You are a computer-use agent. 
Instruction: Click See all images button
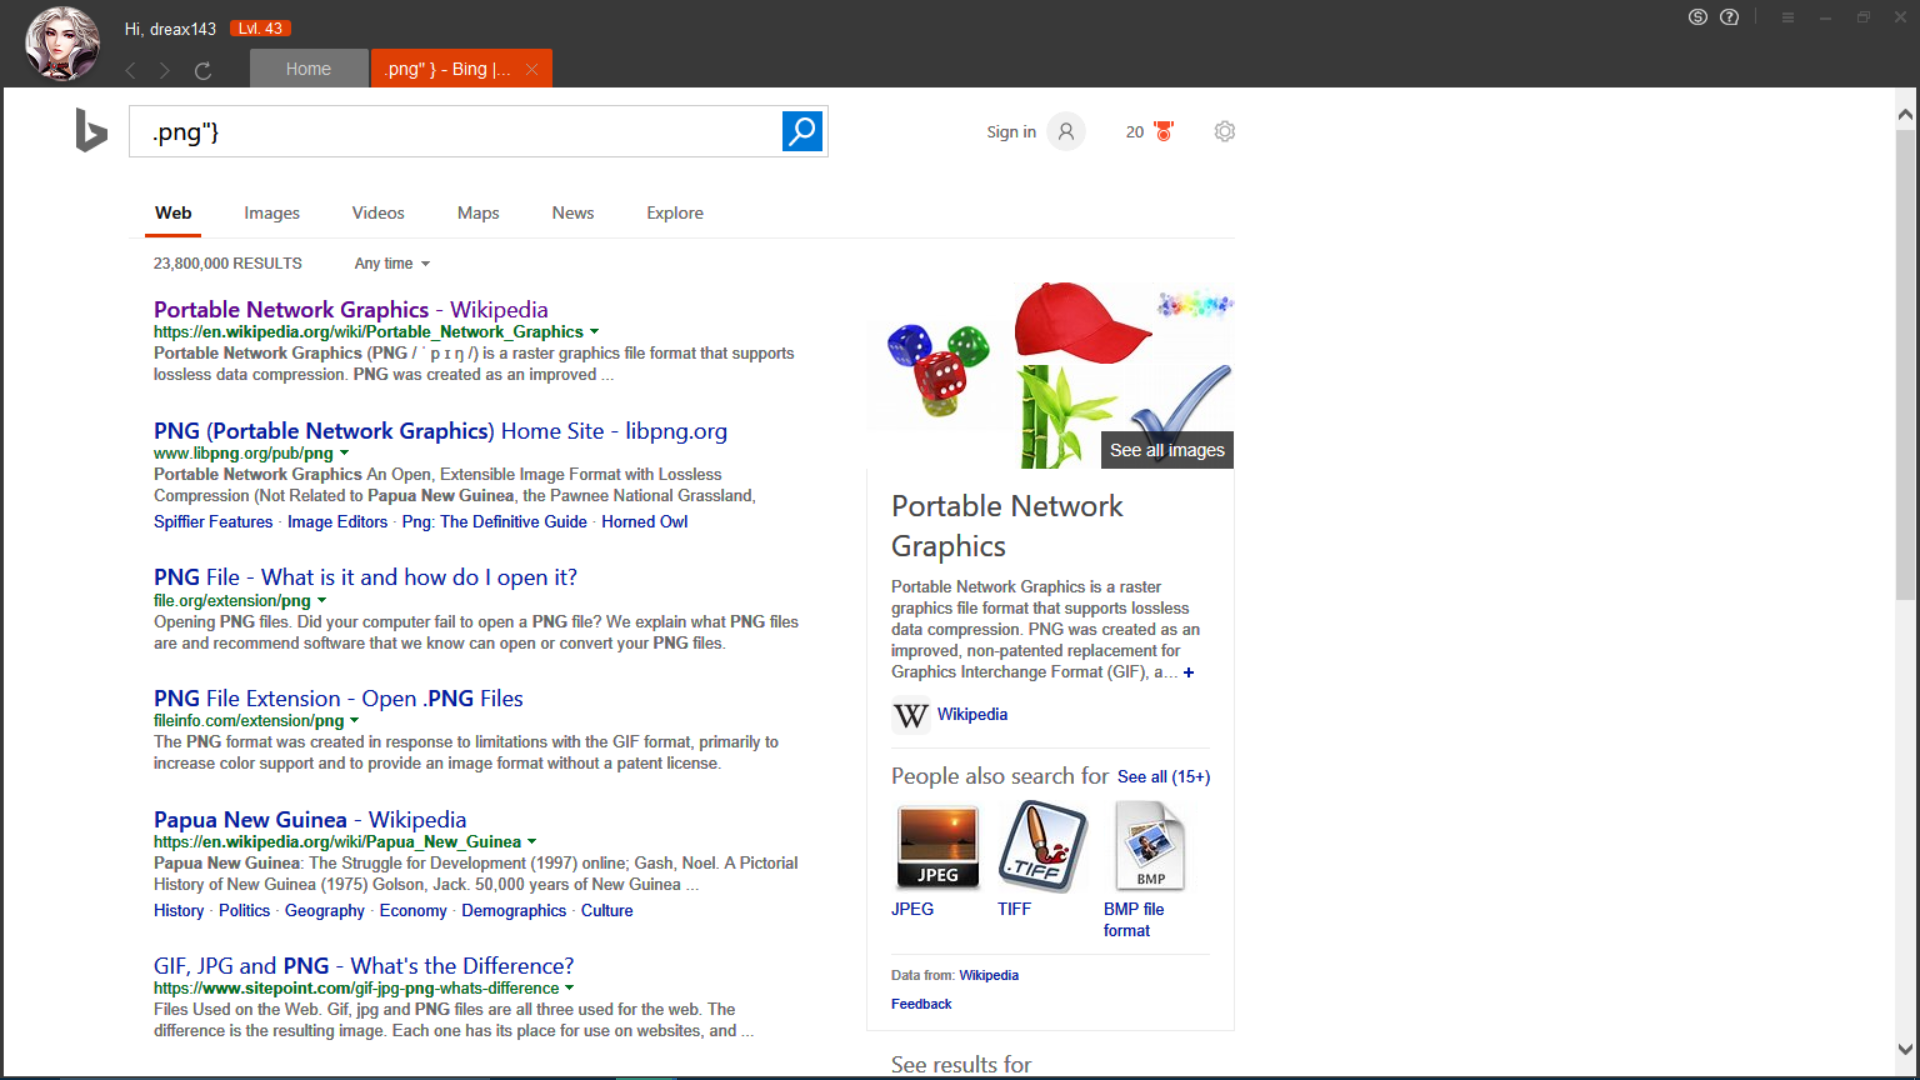1166,450
